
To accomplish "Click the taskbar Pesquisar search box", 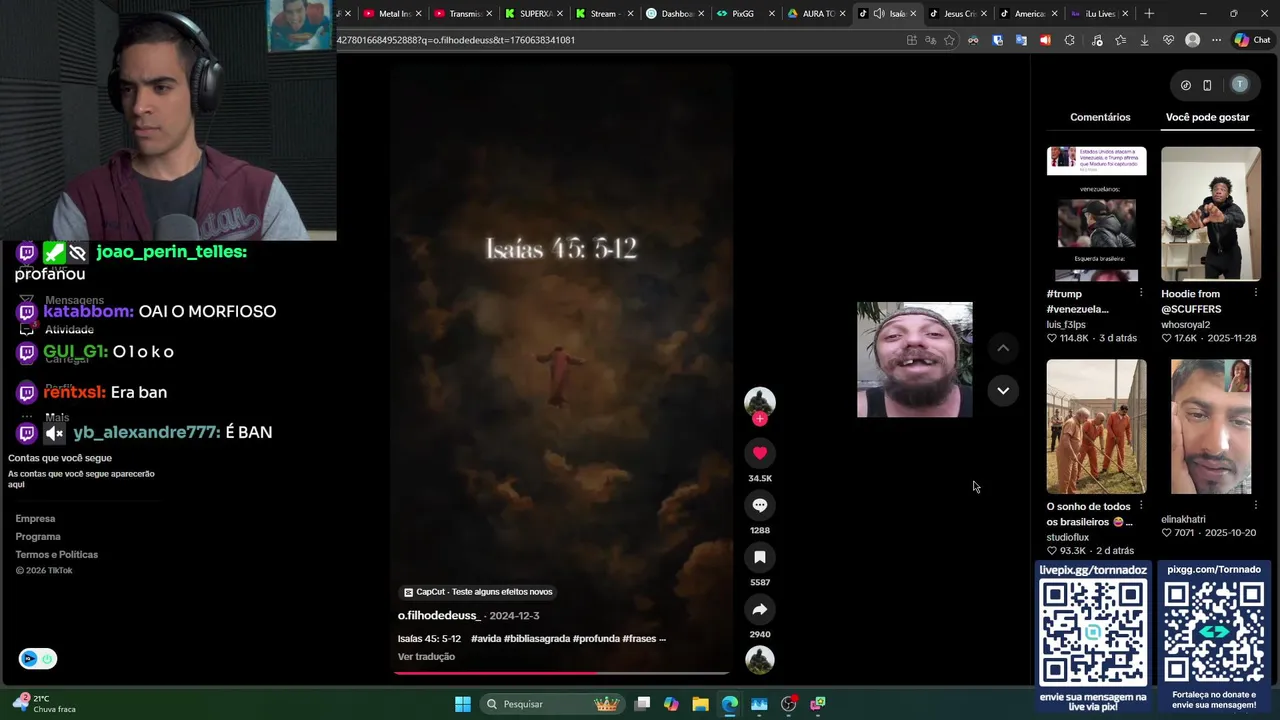I will pos(551,704).
